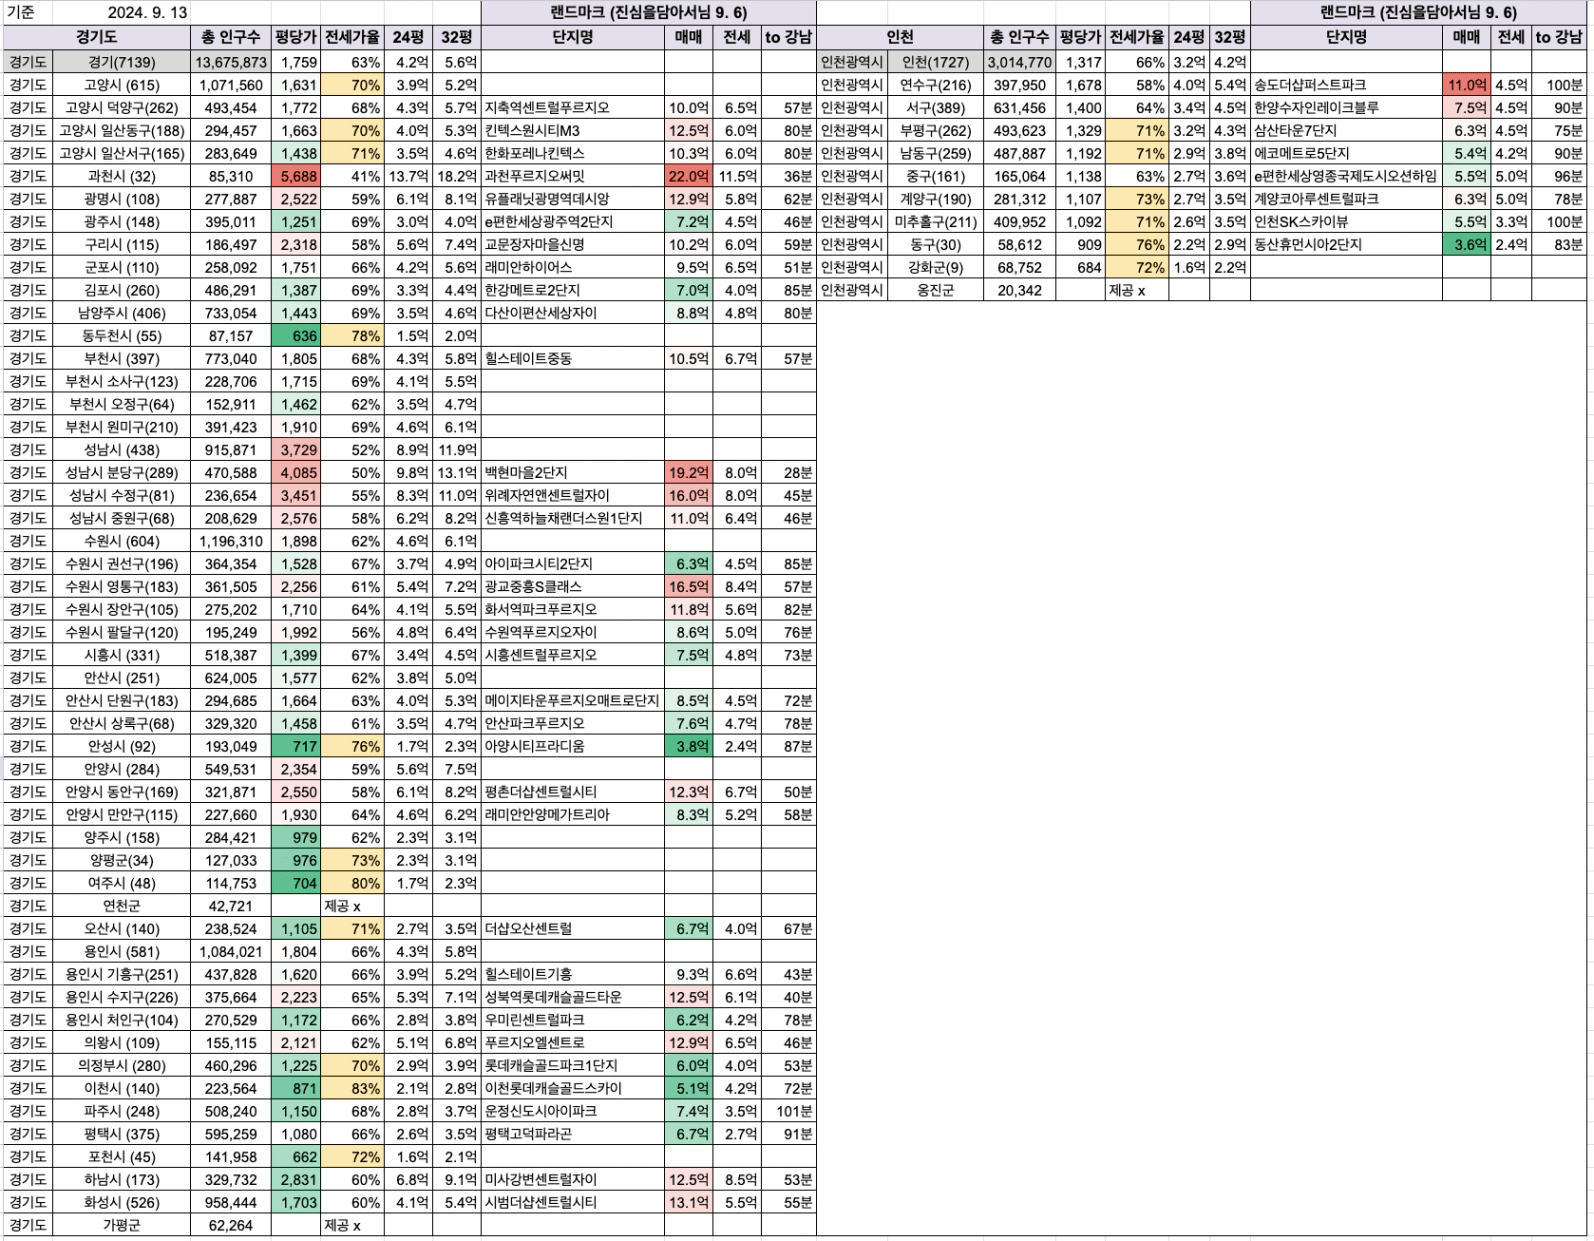Click 고양시 (615) row label
This screenshot has width=1594, height=1241.
point(121,85)
